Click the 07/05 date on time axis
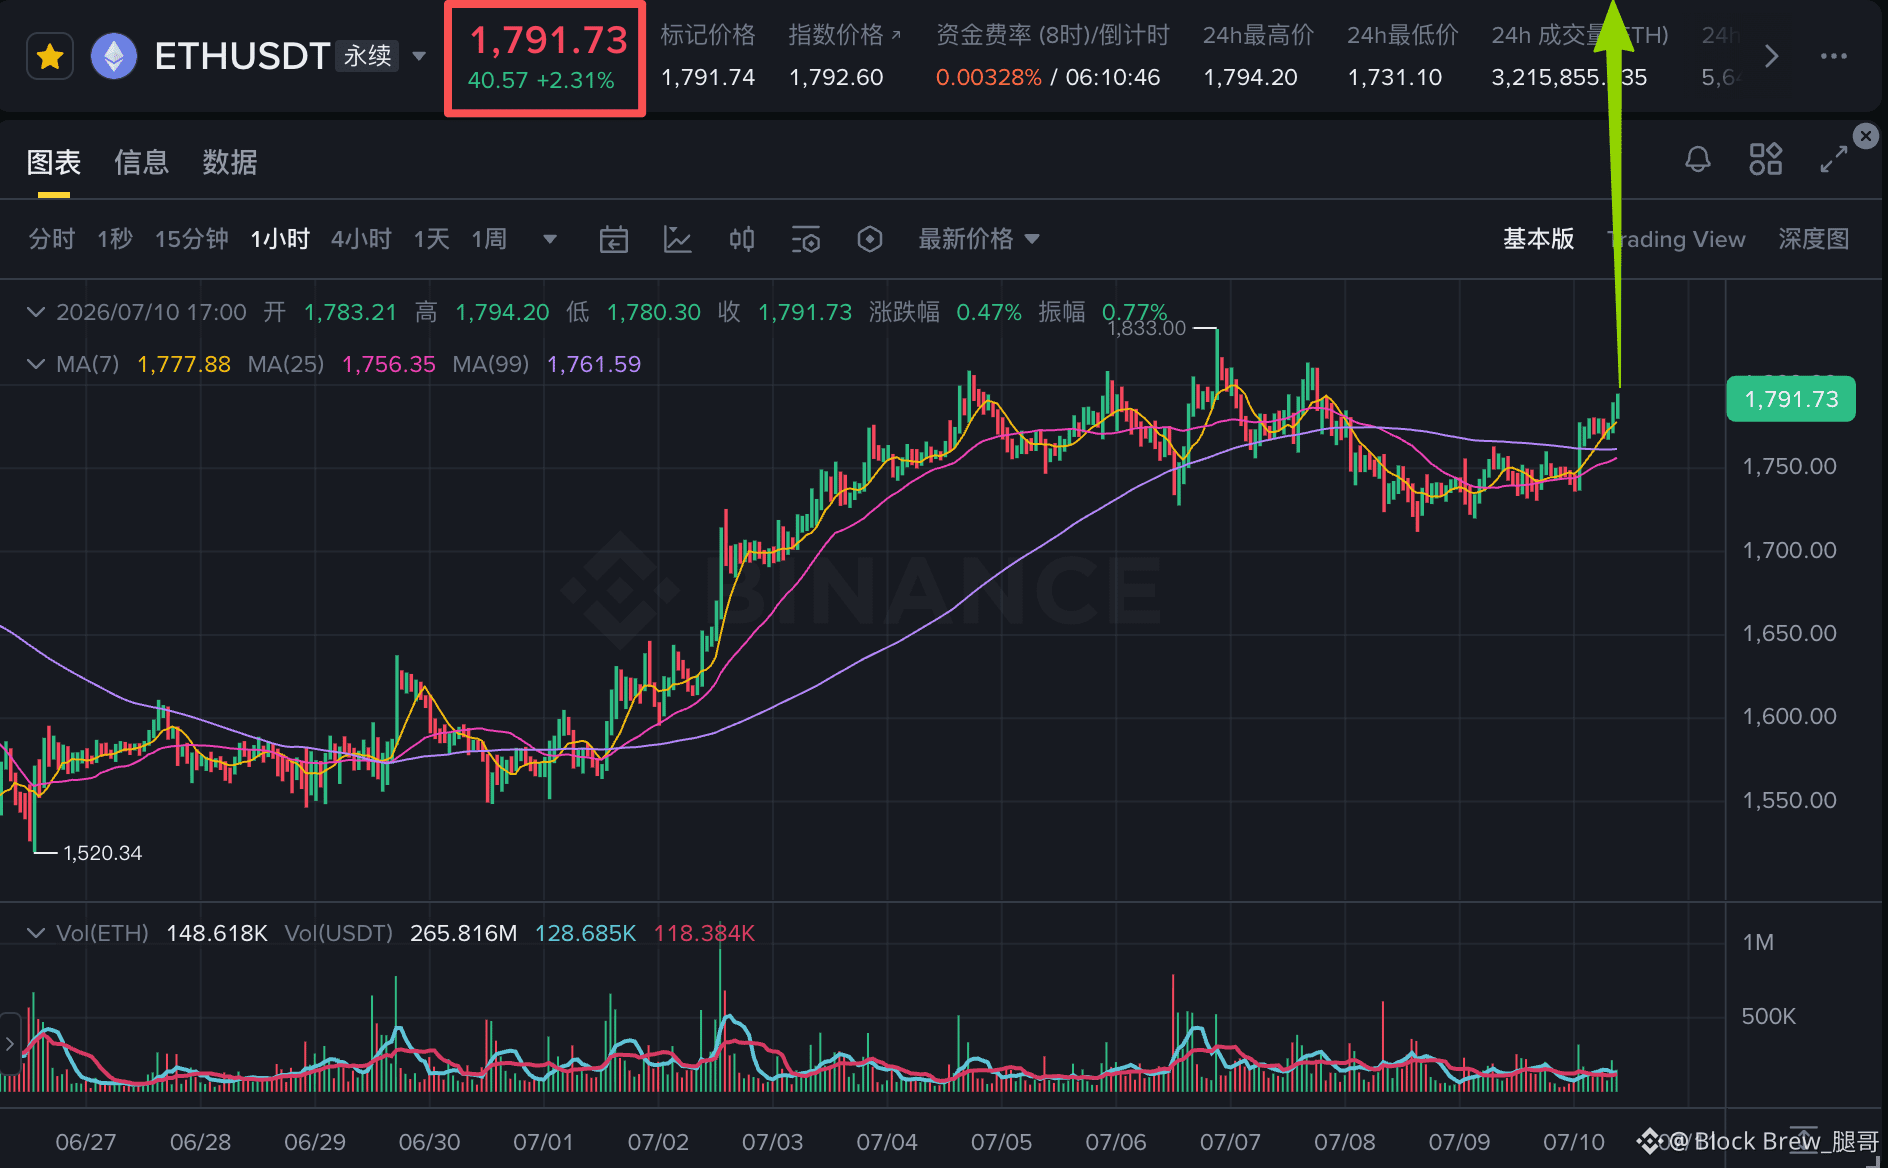Image resolution: width=1888 pixels, height=1168 pixels. click(1001, 1141)
